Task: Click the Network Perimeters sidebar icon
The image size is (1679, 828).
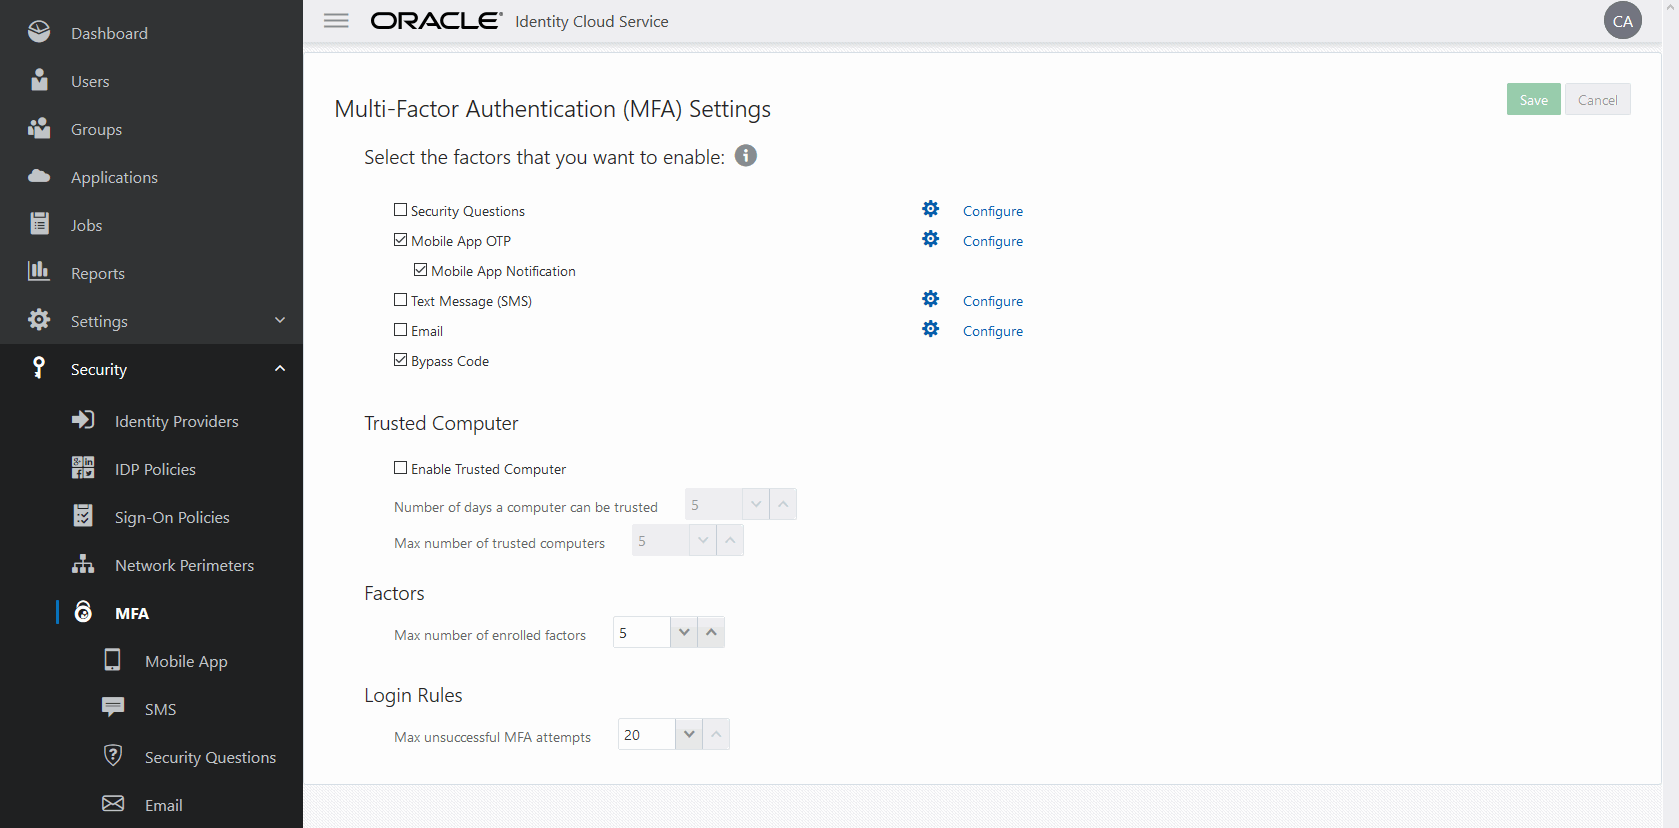Action: (83, 564)
